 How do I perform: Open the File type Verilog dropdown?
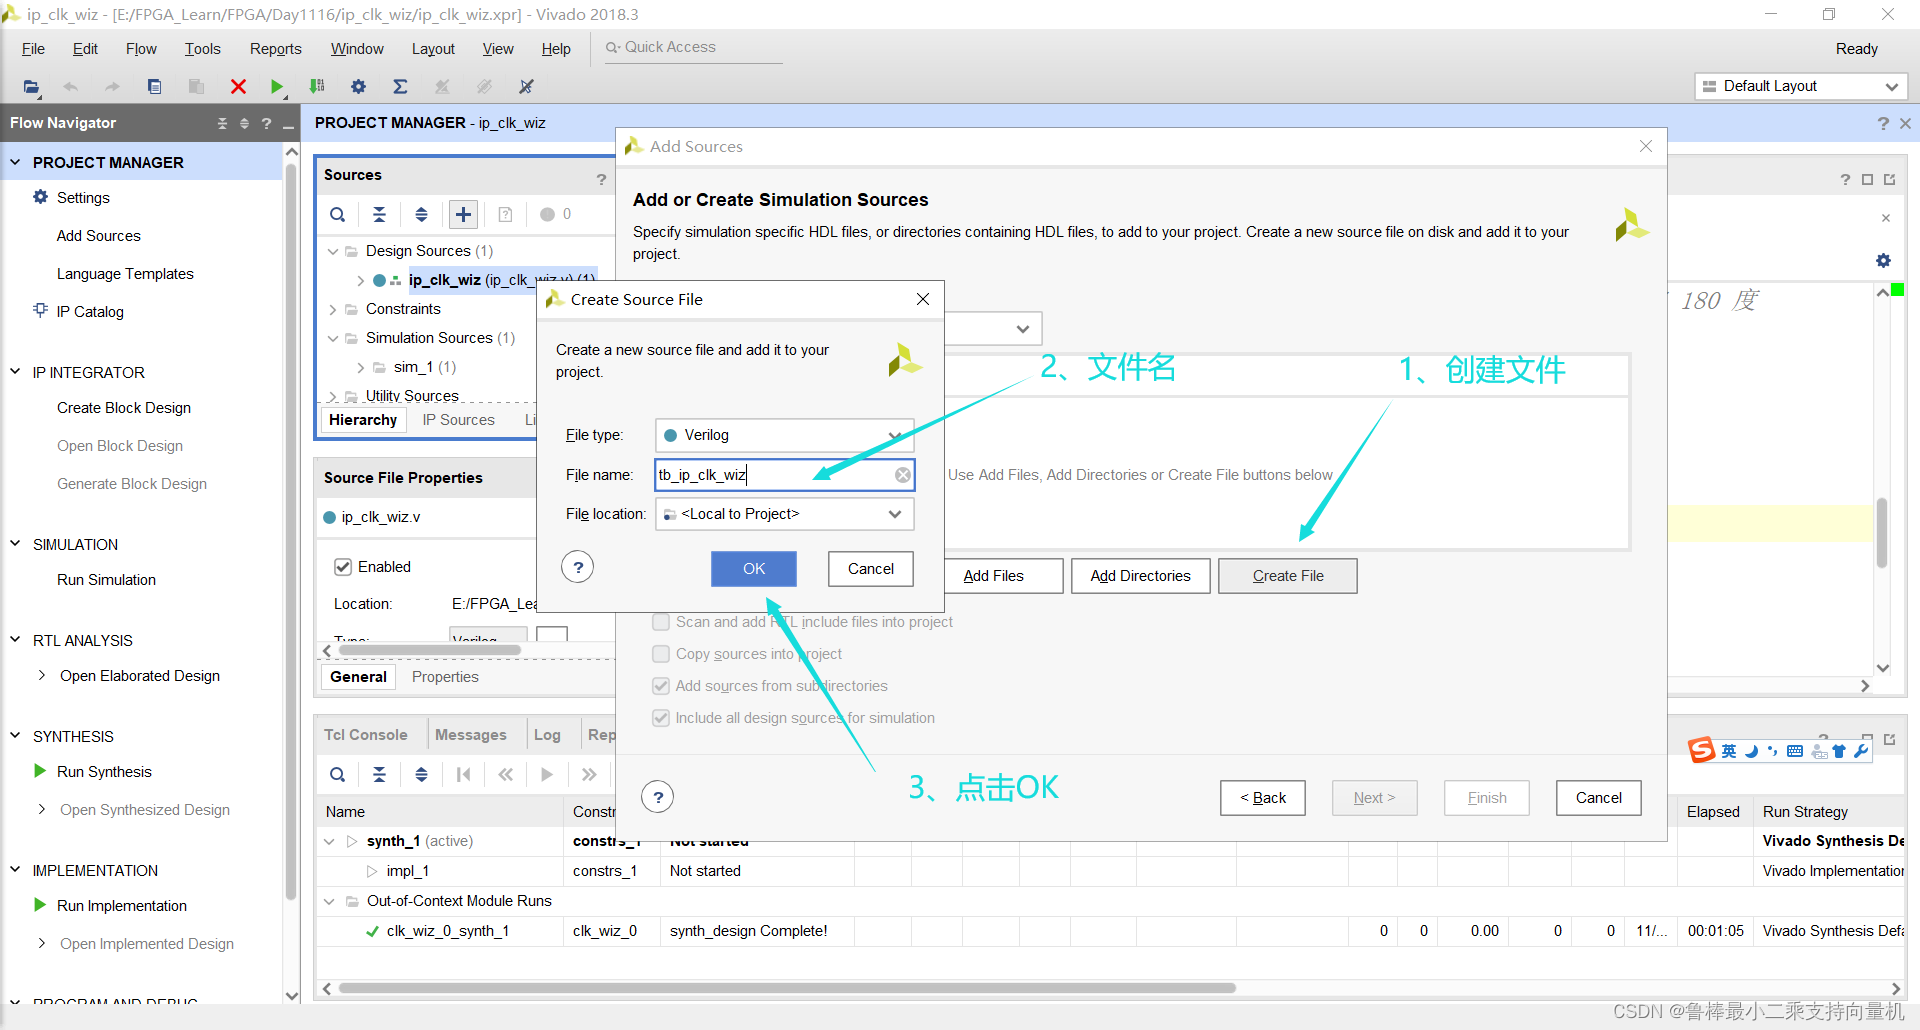[x=784, y=435]
